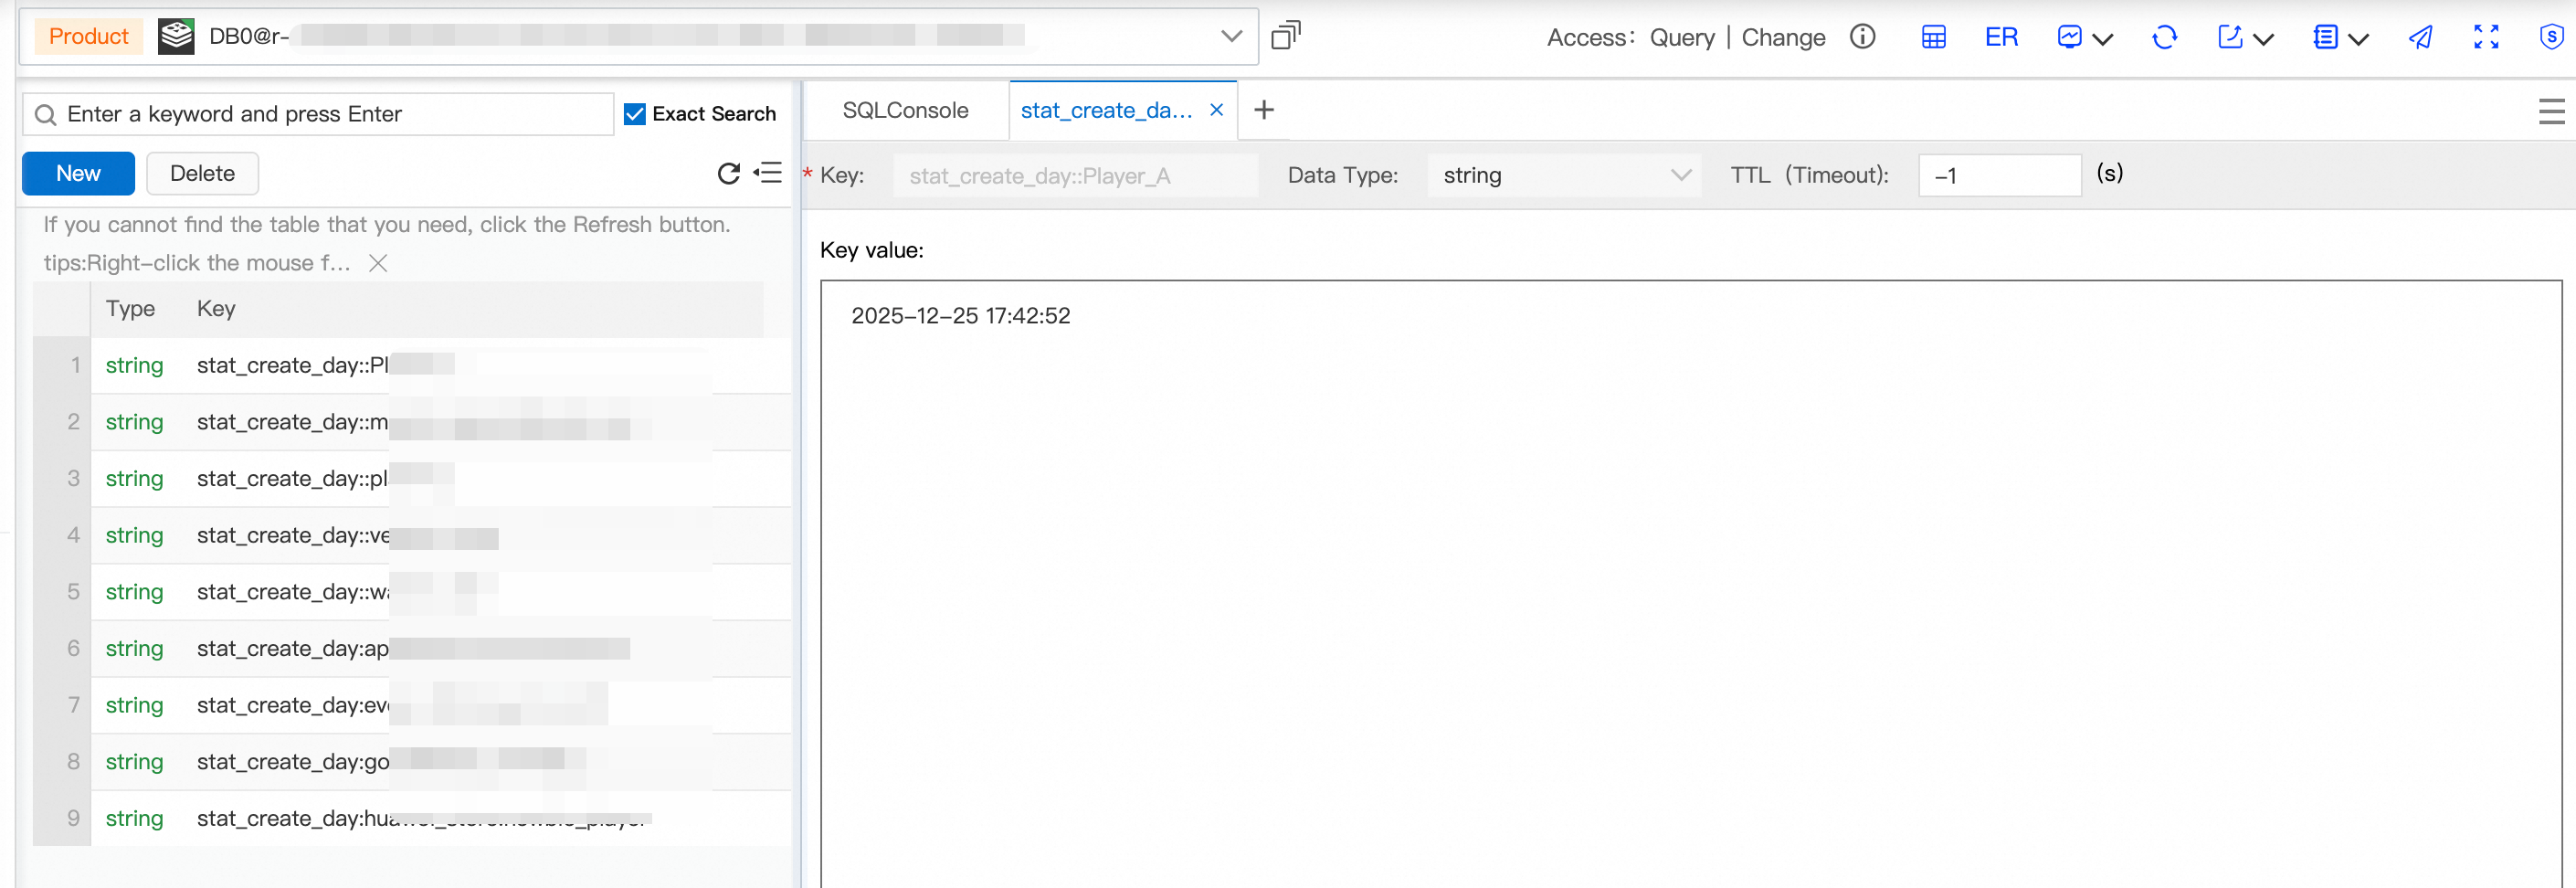
Task: Click the TTL timeout input field
Action: pos(1999,176)
